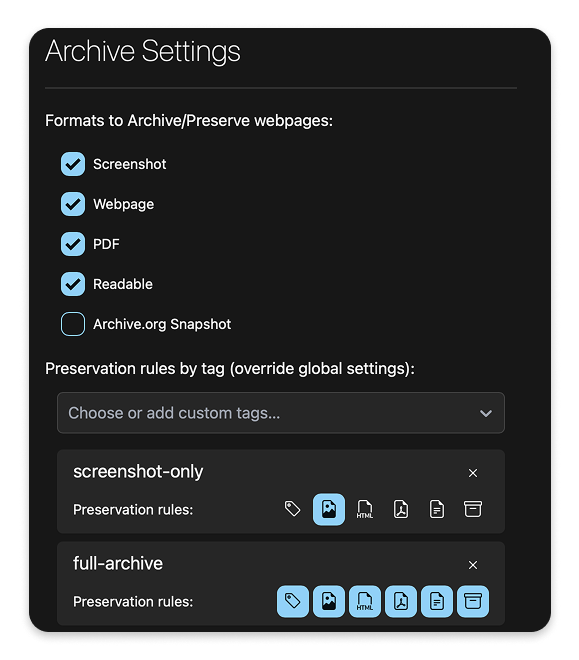Toggle screenshot image icon for screenshot-only
This screenshot has height=660, width=579.
pos(329,509)
